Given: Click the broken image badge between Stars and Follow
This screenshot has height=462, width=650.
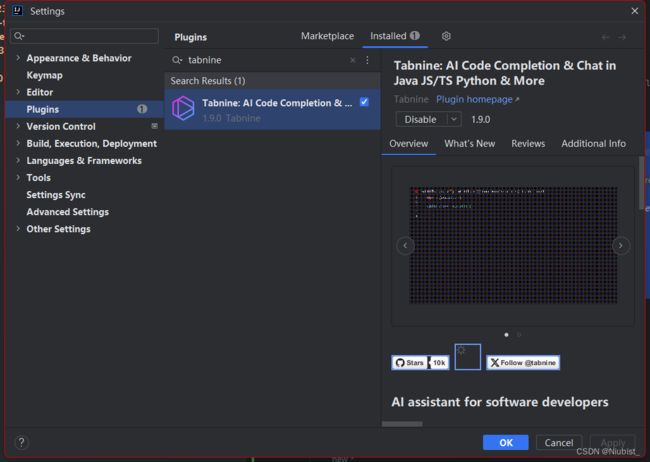Looking at the screenshot, I should click(468, 357).
